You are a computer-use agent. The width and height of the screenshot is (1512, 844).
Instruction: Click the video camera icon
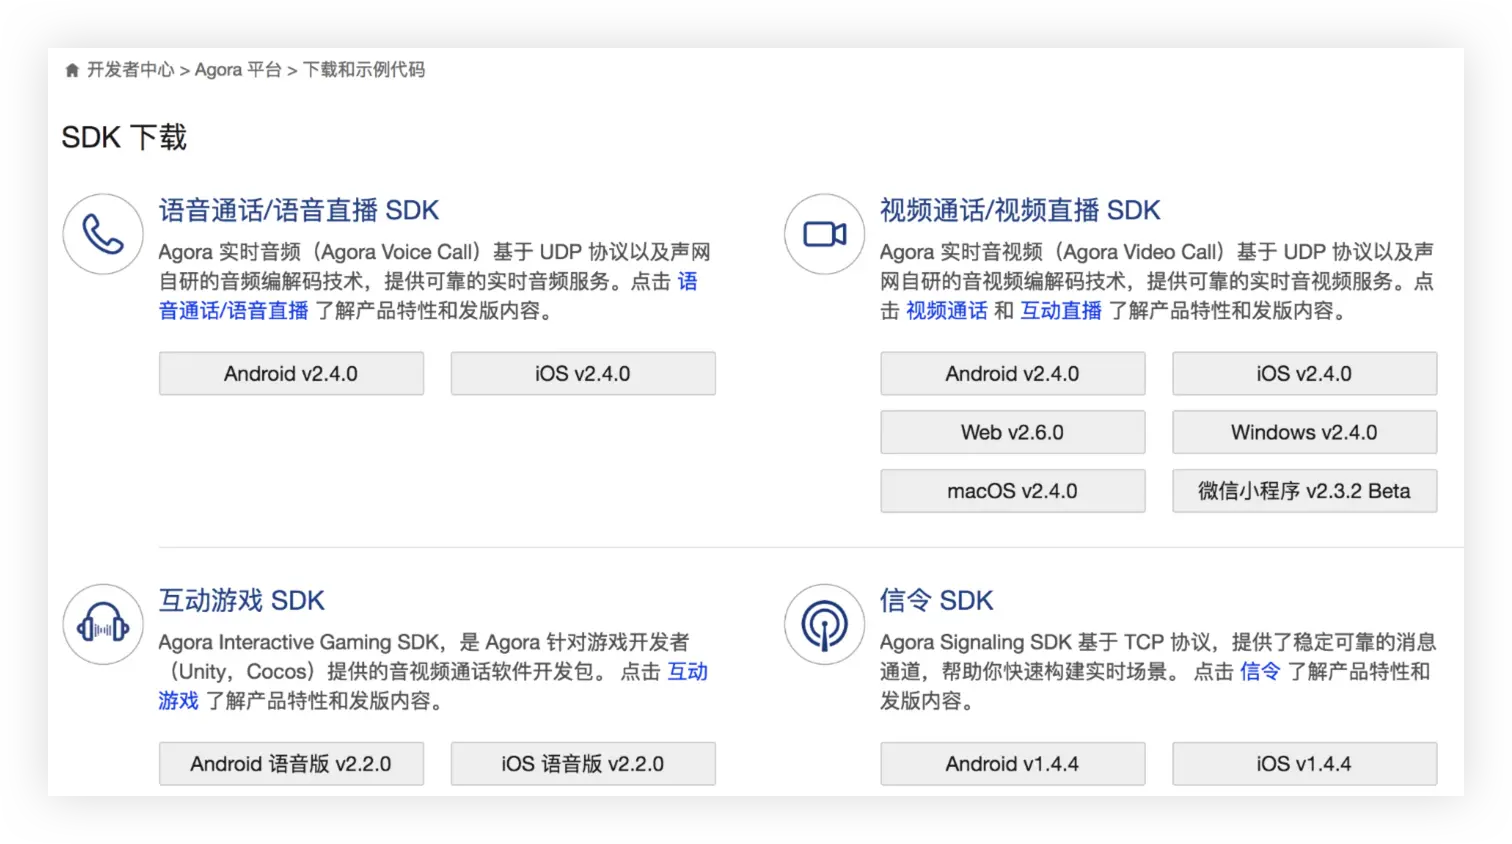(824, 234)
